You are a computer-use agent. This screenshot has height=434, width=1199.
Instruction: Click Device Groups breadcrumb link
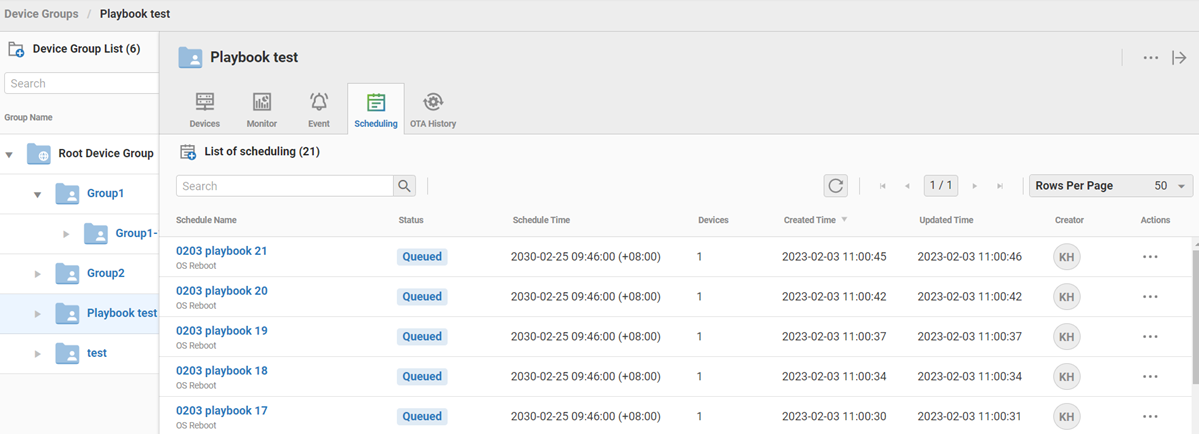42,15
